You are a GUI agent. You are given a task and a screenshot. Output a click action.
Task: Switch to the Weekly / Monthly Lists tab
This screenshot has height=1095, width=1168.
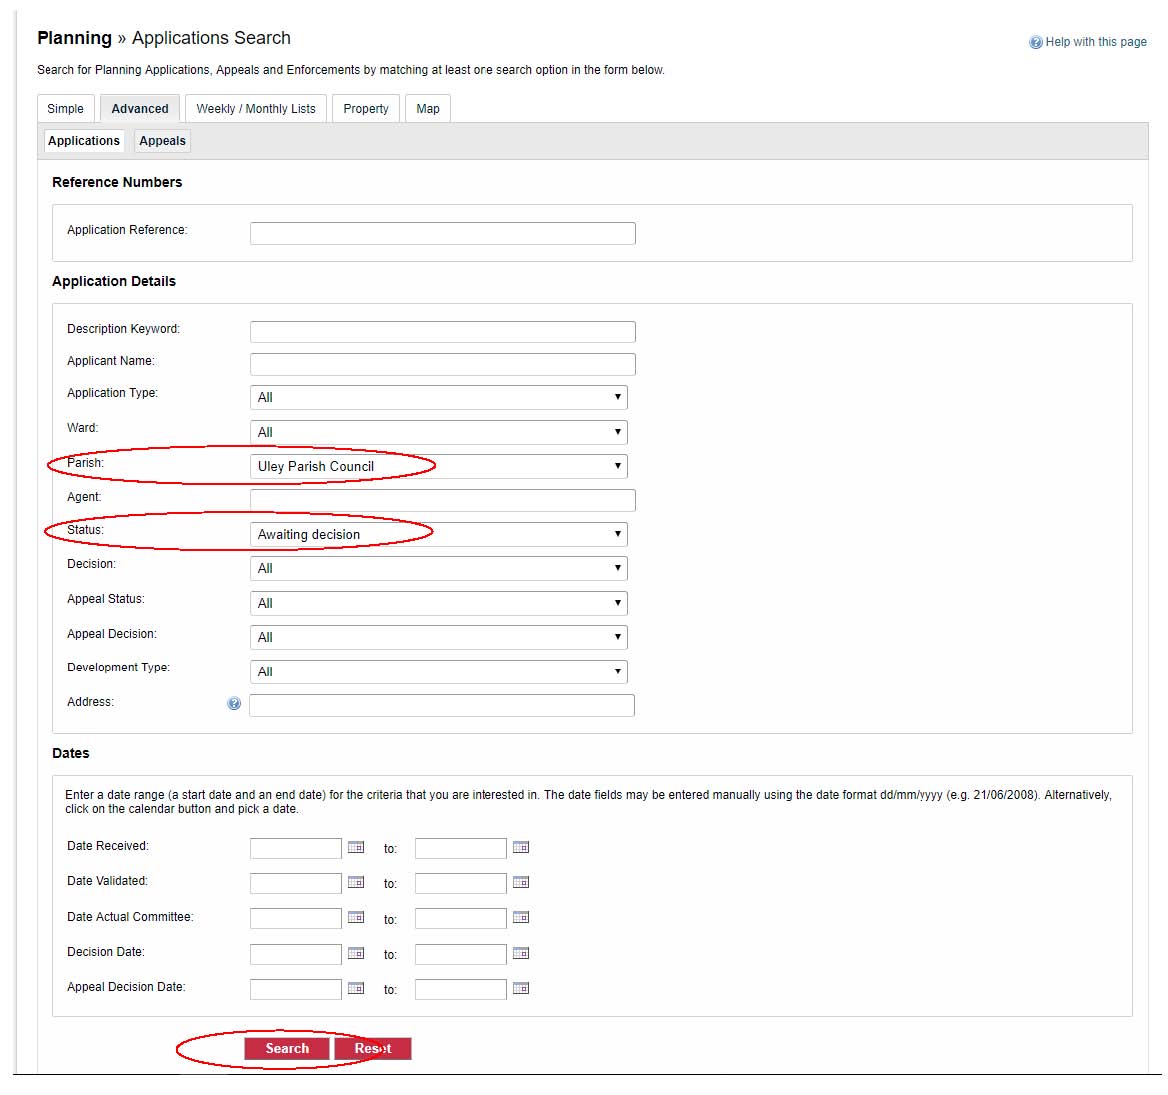coord(256,109)
